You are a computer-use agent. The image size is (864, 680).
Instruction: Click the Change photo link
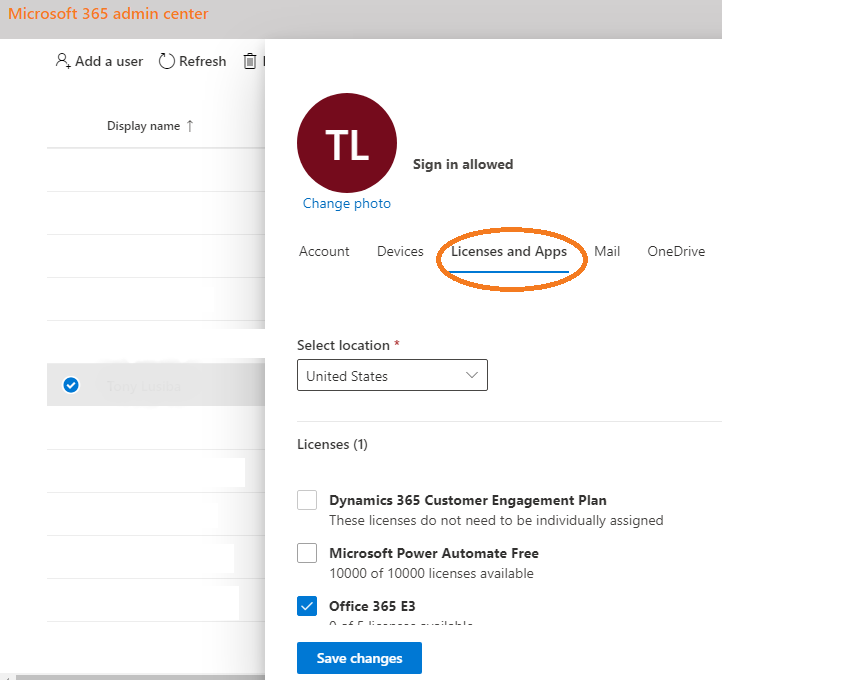coord(347,203)
